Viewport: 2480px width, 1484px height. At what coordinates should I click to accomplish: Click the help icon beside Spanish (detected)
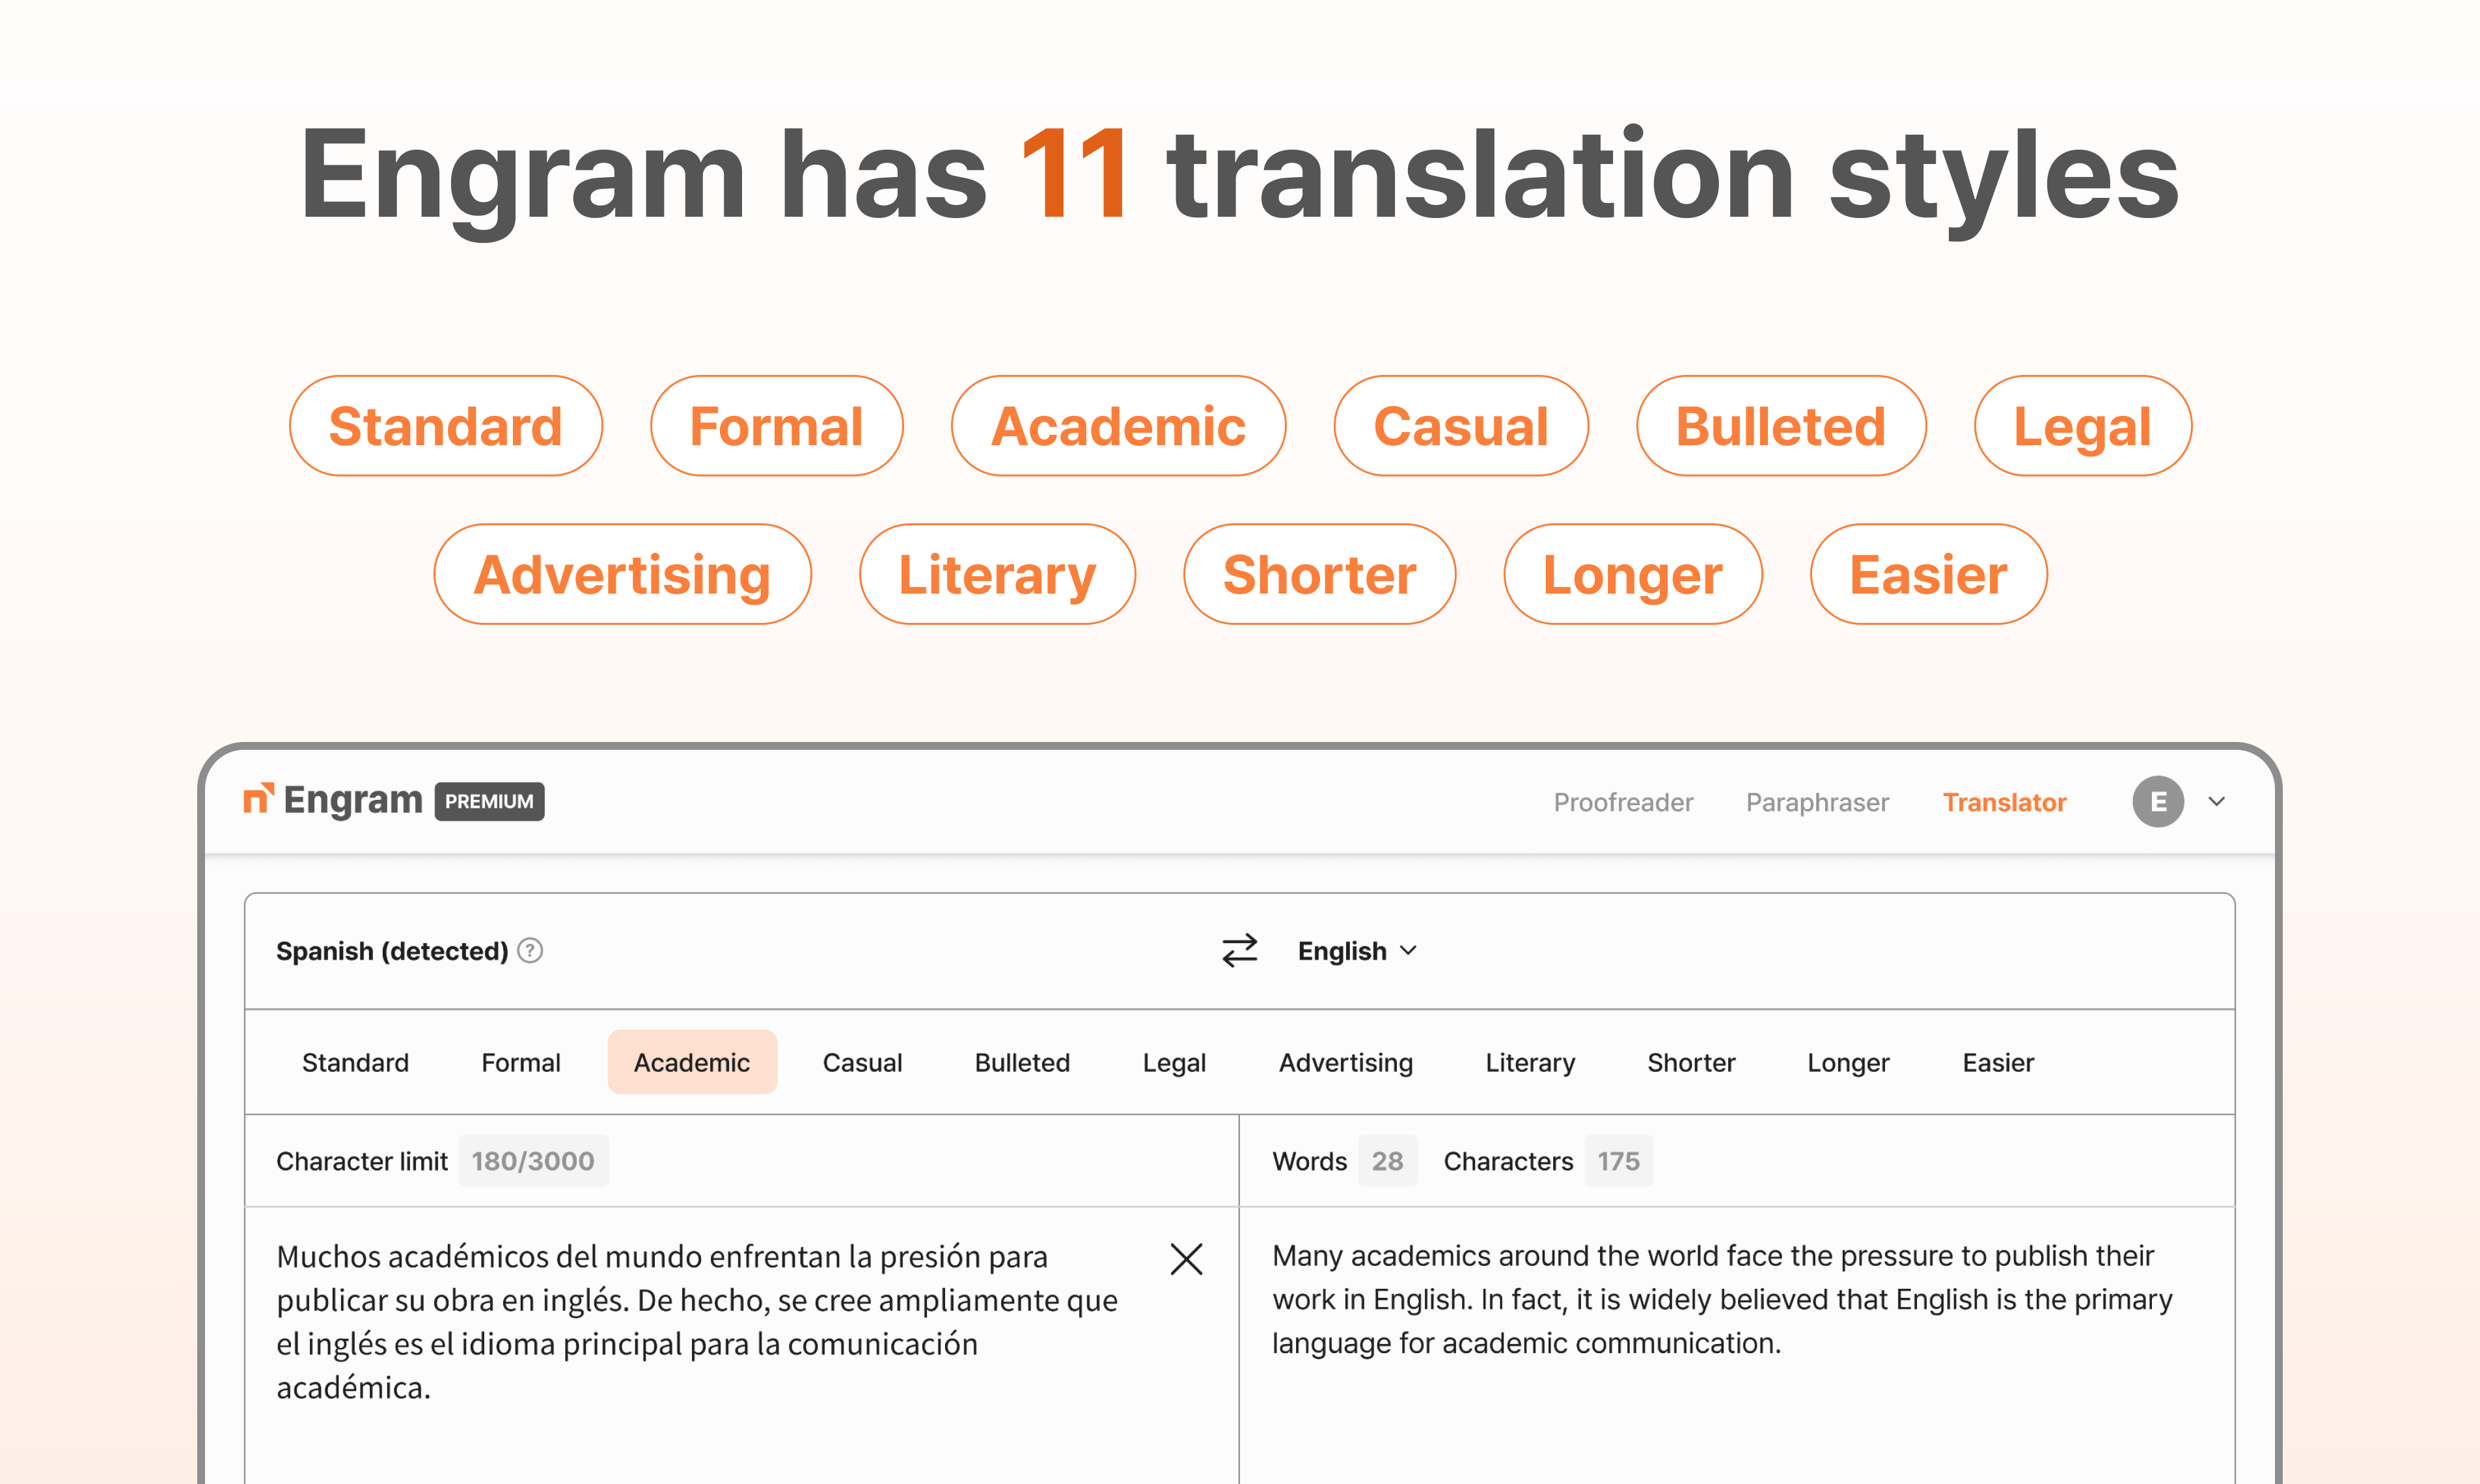(530, 950)
